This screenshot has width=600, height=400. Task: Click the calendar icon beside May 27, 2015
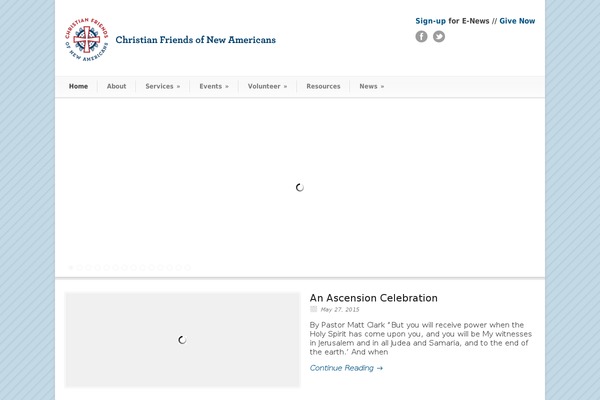coord(313,309)
